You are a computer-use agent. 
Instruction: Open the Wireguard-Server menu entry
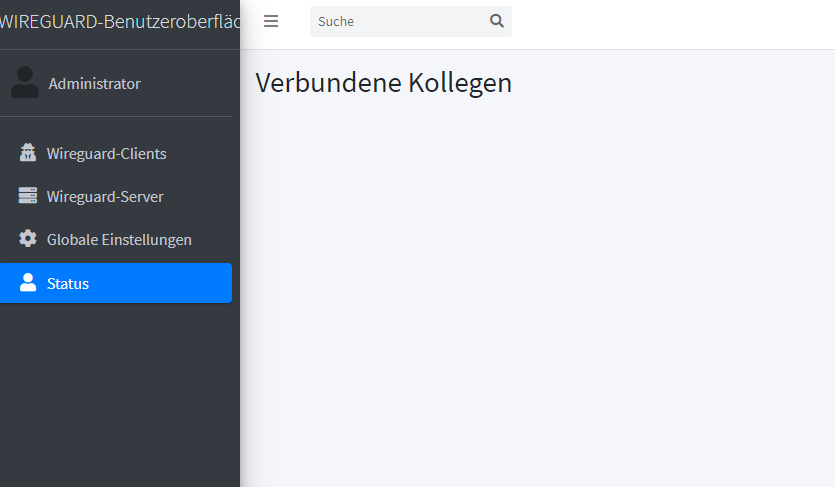coord(116,196)
